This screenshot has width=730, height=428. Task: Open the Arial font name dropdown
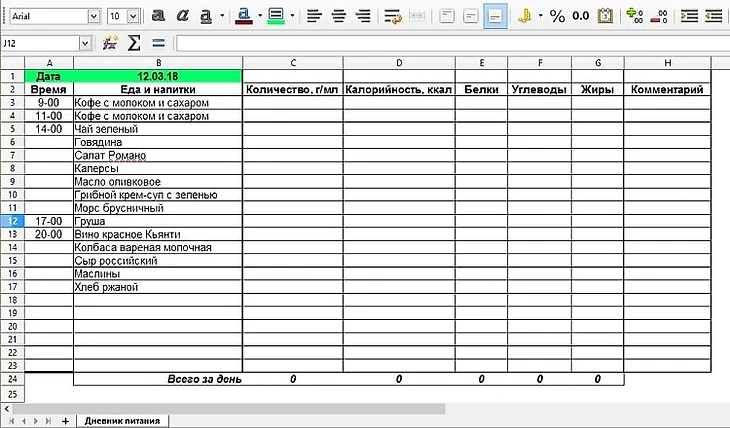[x=93, y=17]
